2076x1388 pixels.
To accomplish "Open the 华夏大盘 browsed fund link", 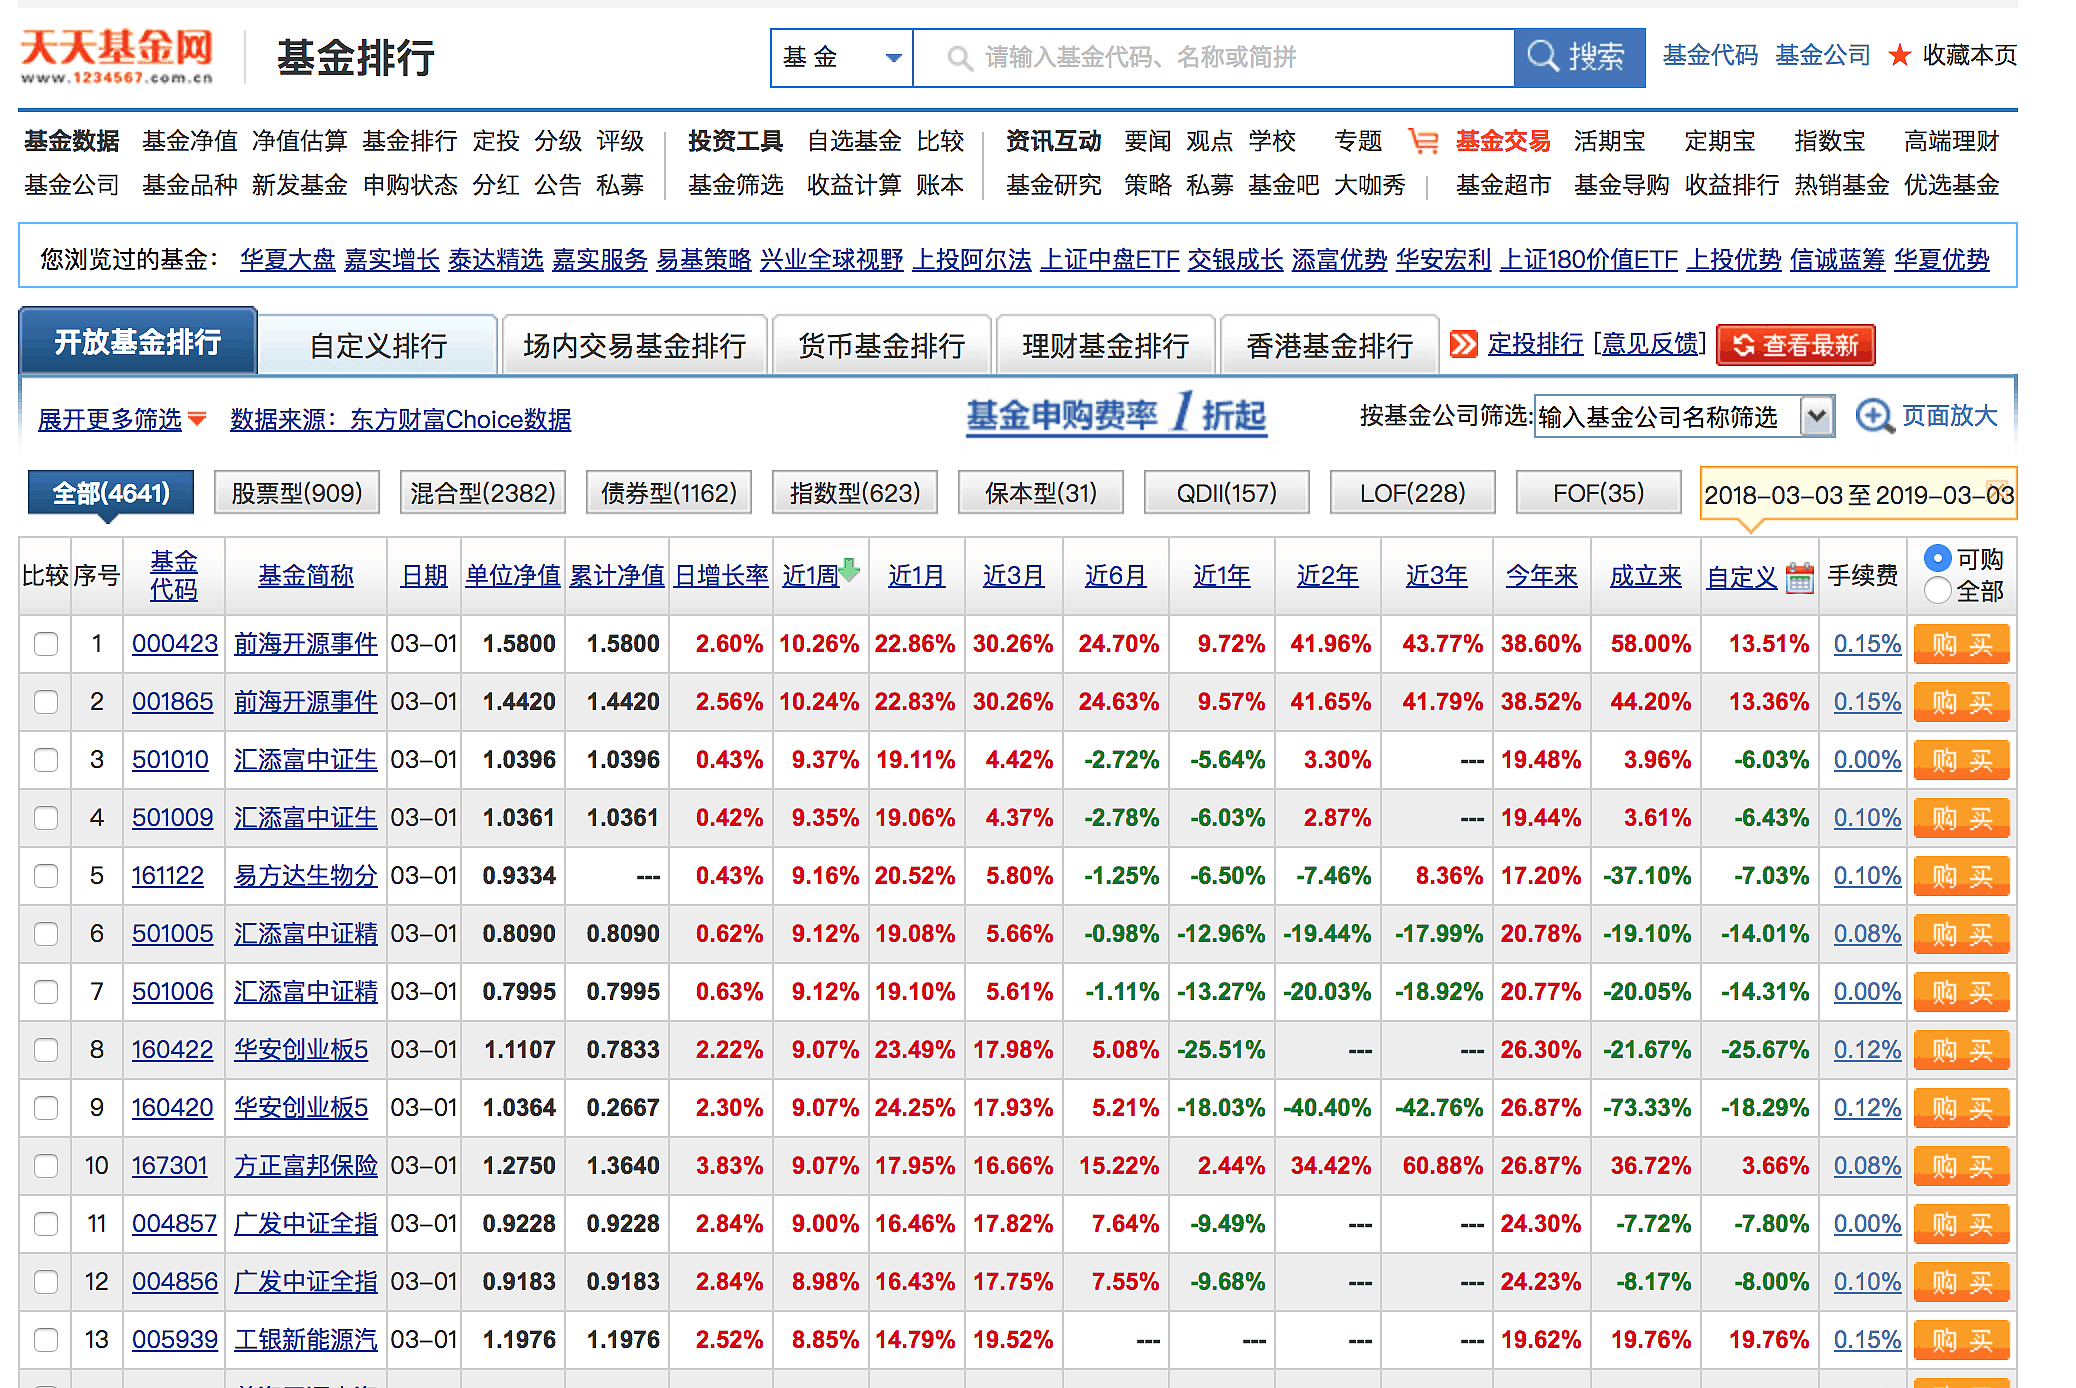I will (x=287, y=260).
